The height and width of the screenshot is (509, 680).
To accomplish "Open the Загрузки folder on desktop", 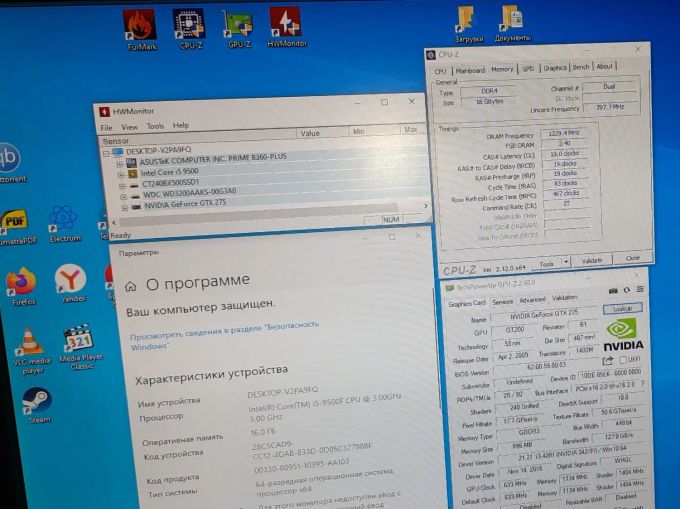I will point(468,24).
